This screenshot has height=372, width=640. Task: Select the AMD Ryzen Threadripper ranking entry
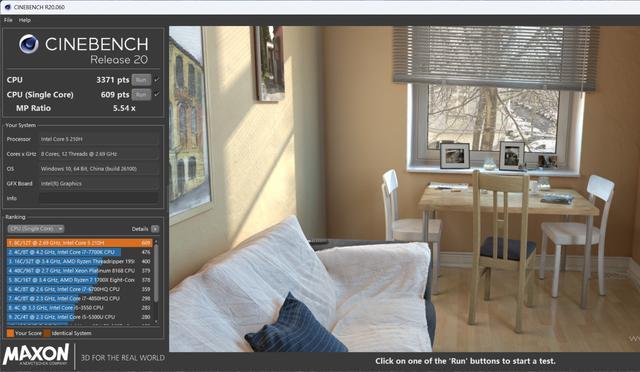tap(80, 261)
